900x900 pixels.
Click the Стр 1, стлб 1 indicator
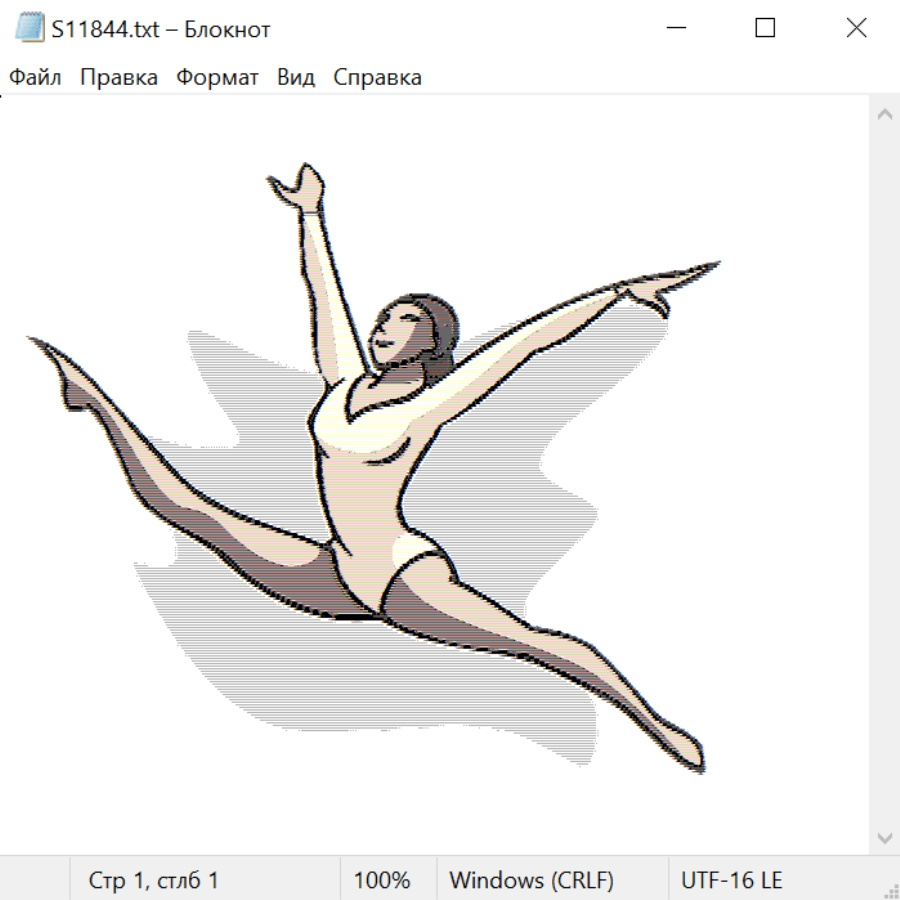(x=153, y=881)
